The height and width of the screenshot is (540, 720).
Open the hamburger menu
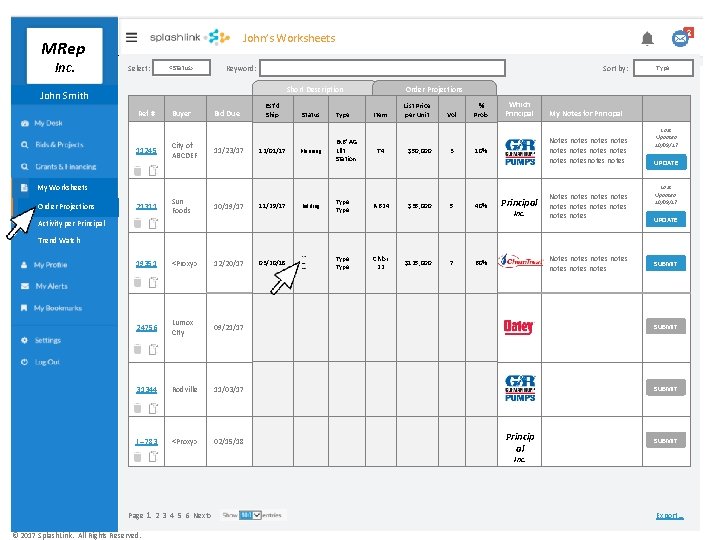[x=131, y=37]
